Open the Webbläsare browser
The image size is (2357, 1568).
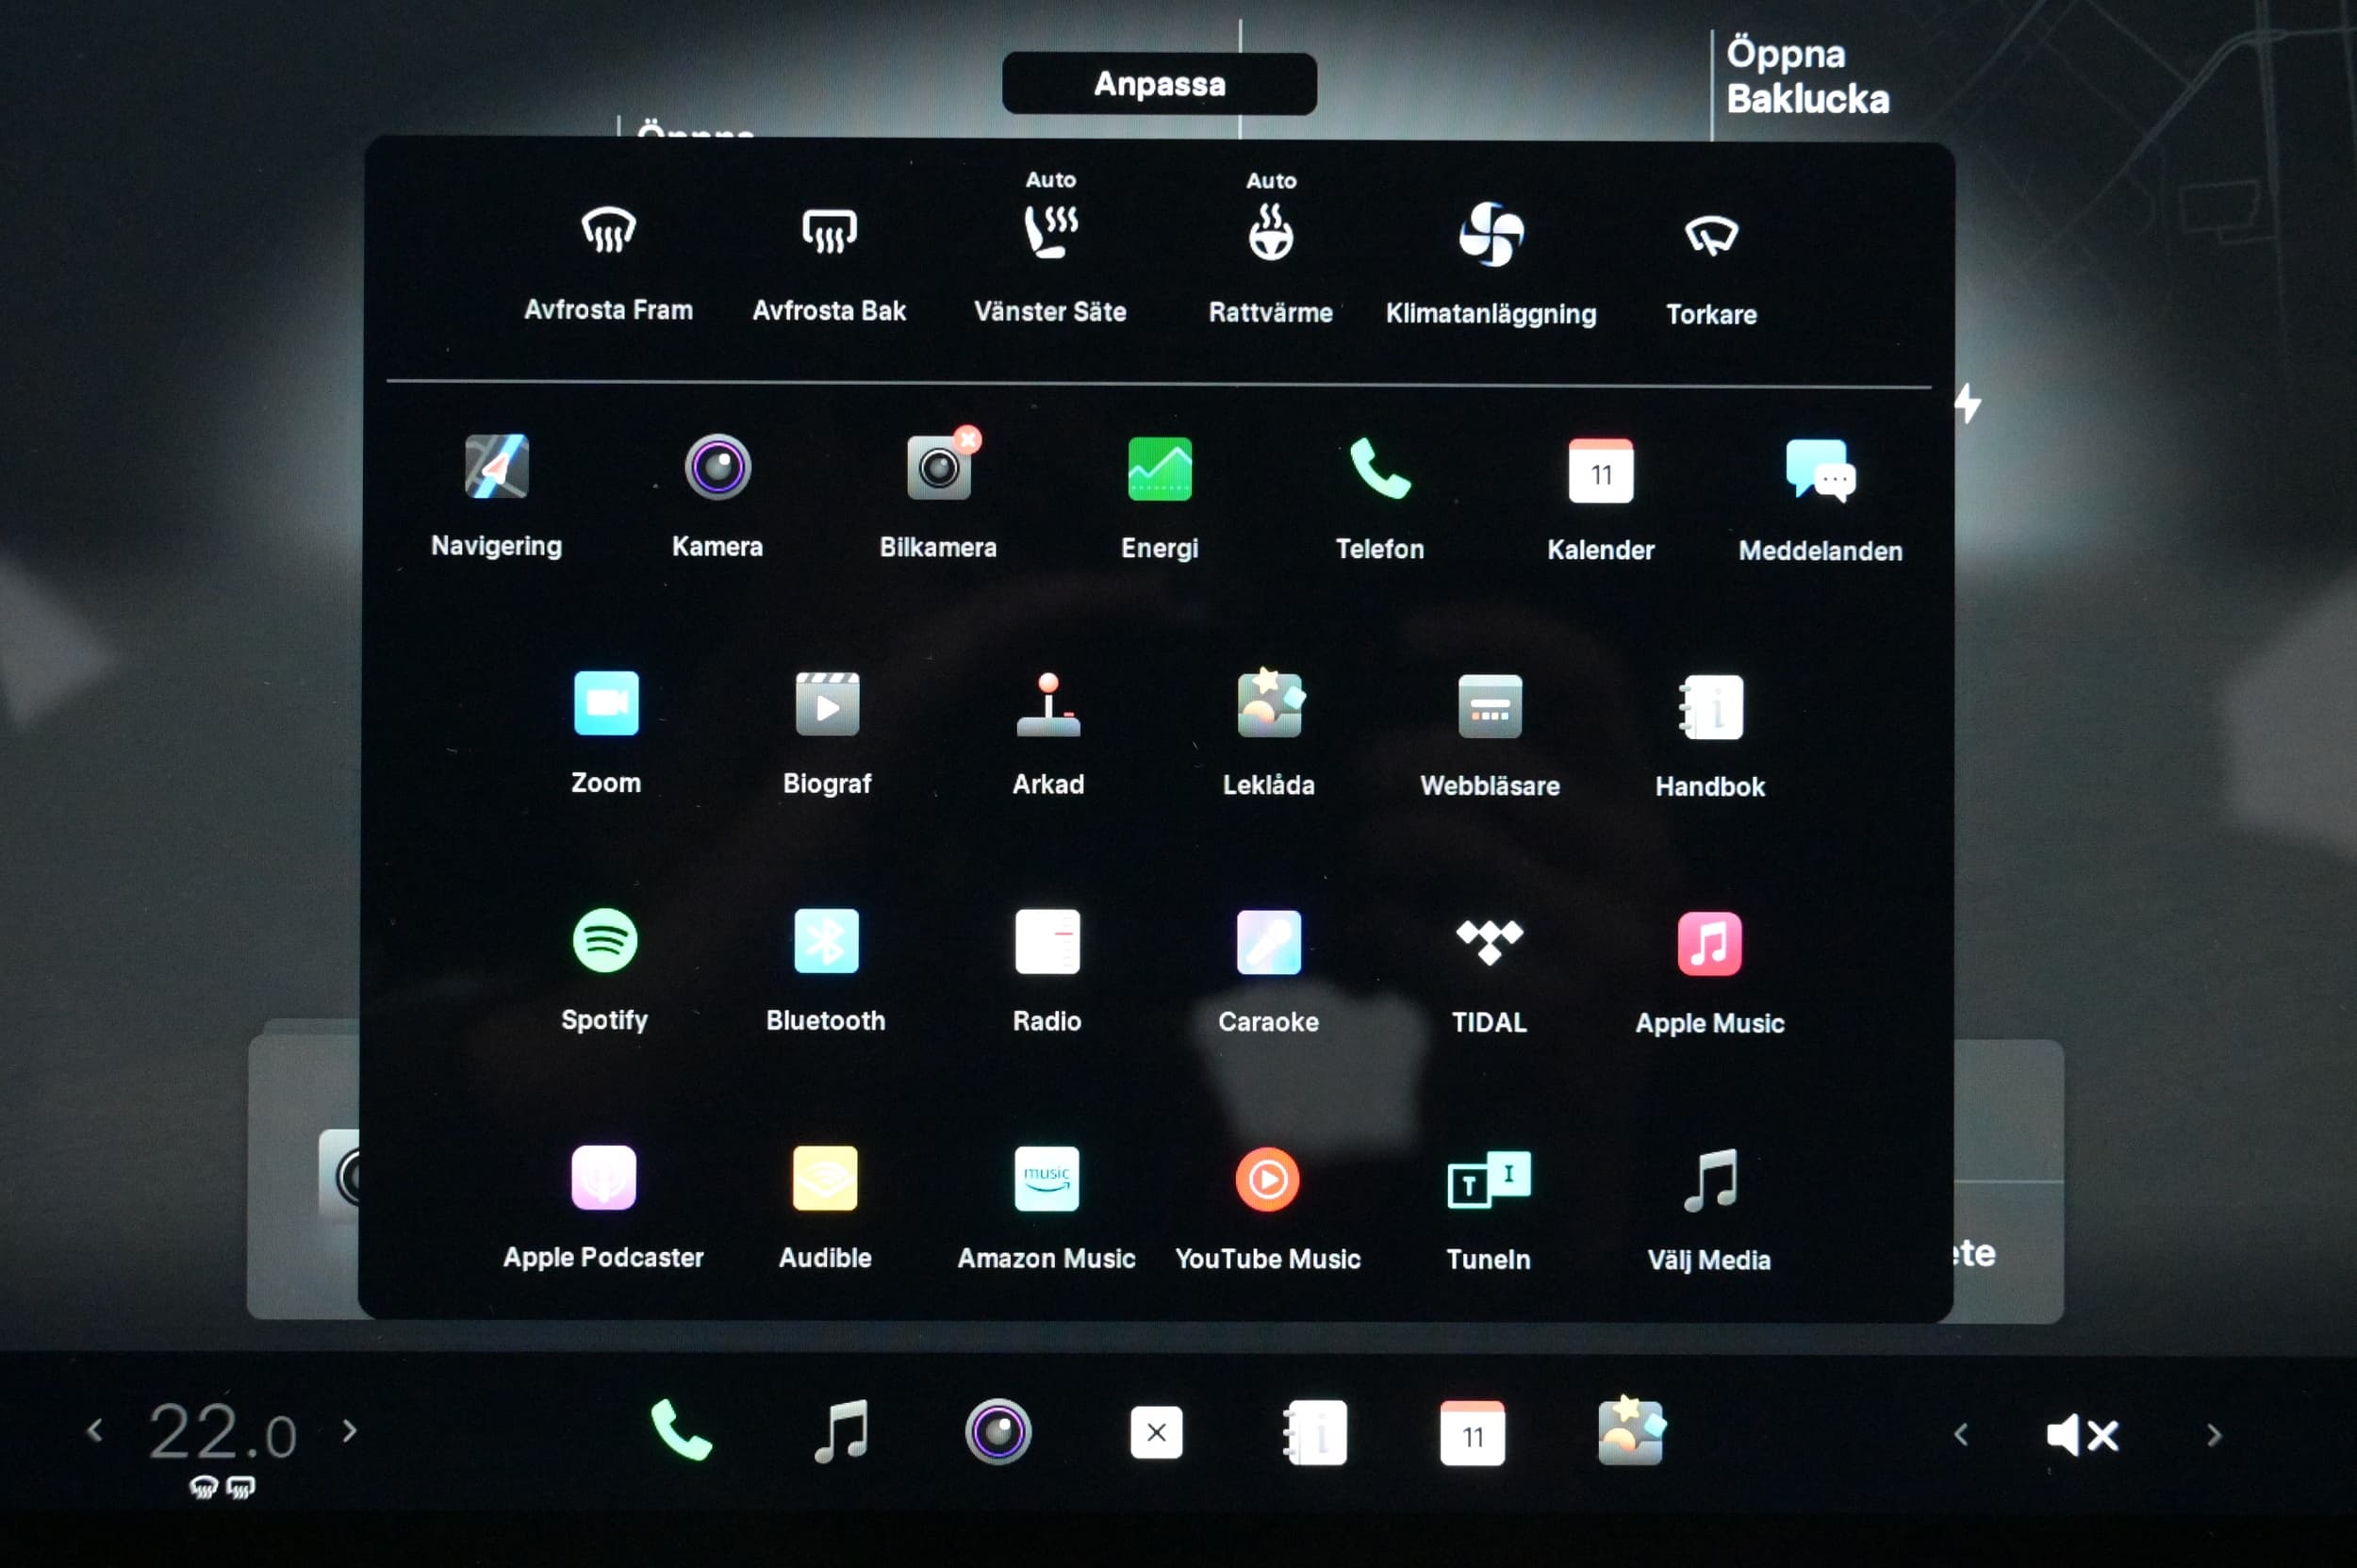pos(1490,736)
